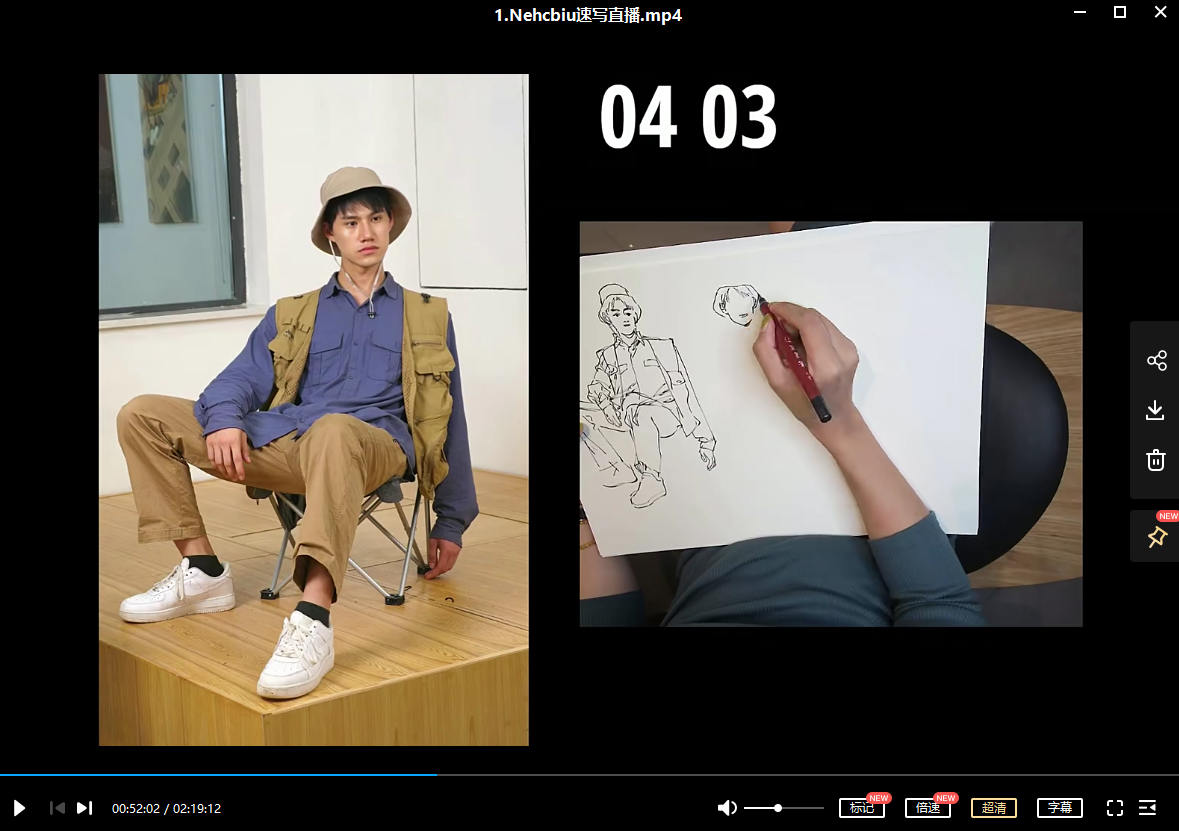Image resolution: width=1179 pixels, height=831 pixels.
Task: Open the 超清 quality selector
Action: click(x=994, y=808)
